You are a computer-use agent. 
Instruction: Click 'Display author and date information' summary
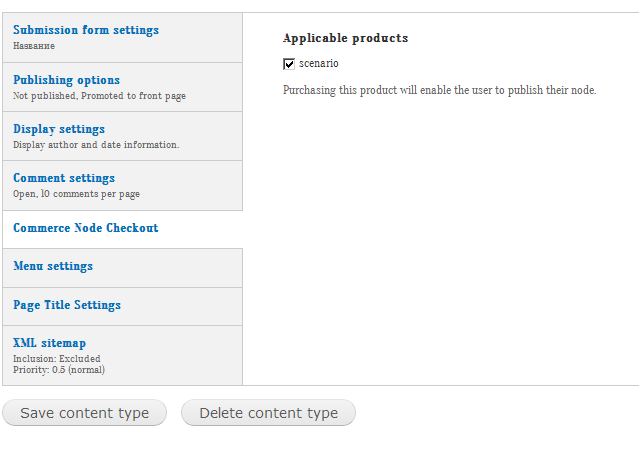96,145
